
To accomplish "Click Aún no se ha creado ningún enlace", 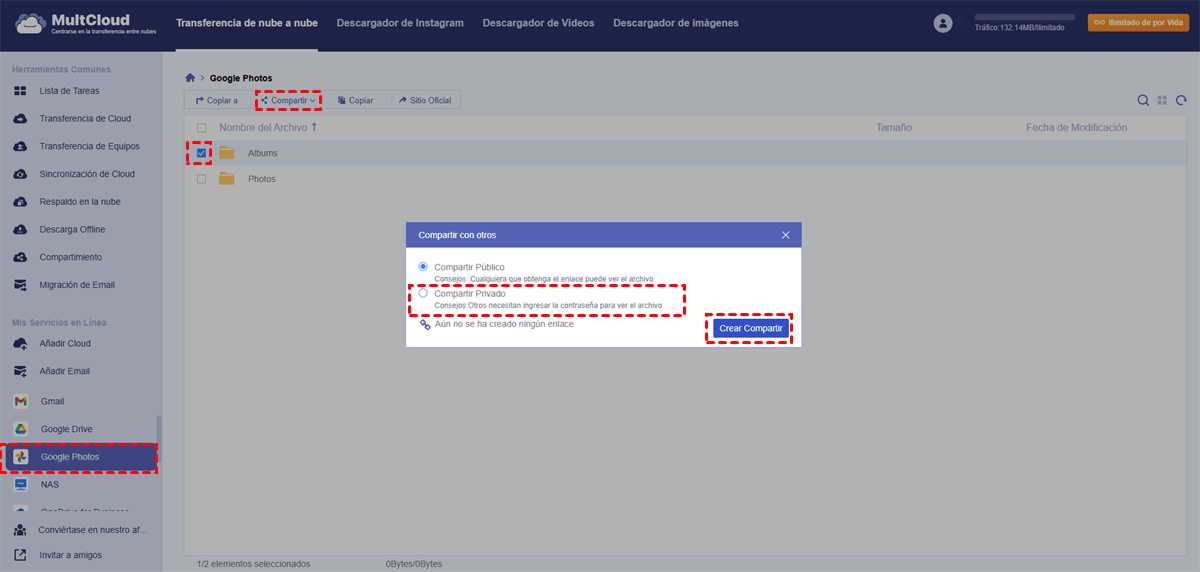I will [x=504, y=324].
